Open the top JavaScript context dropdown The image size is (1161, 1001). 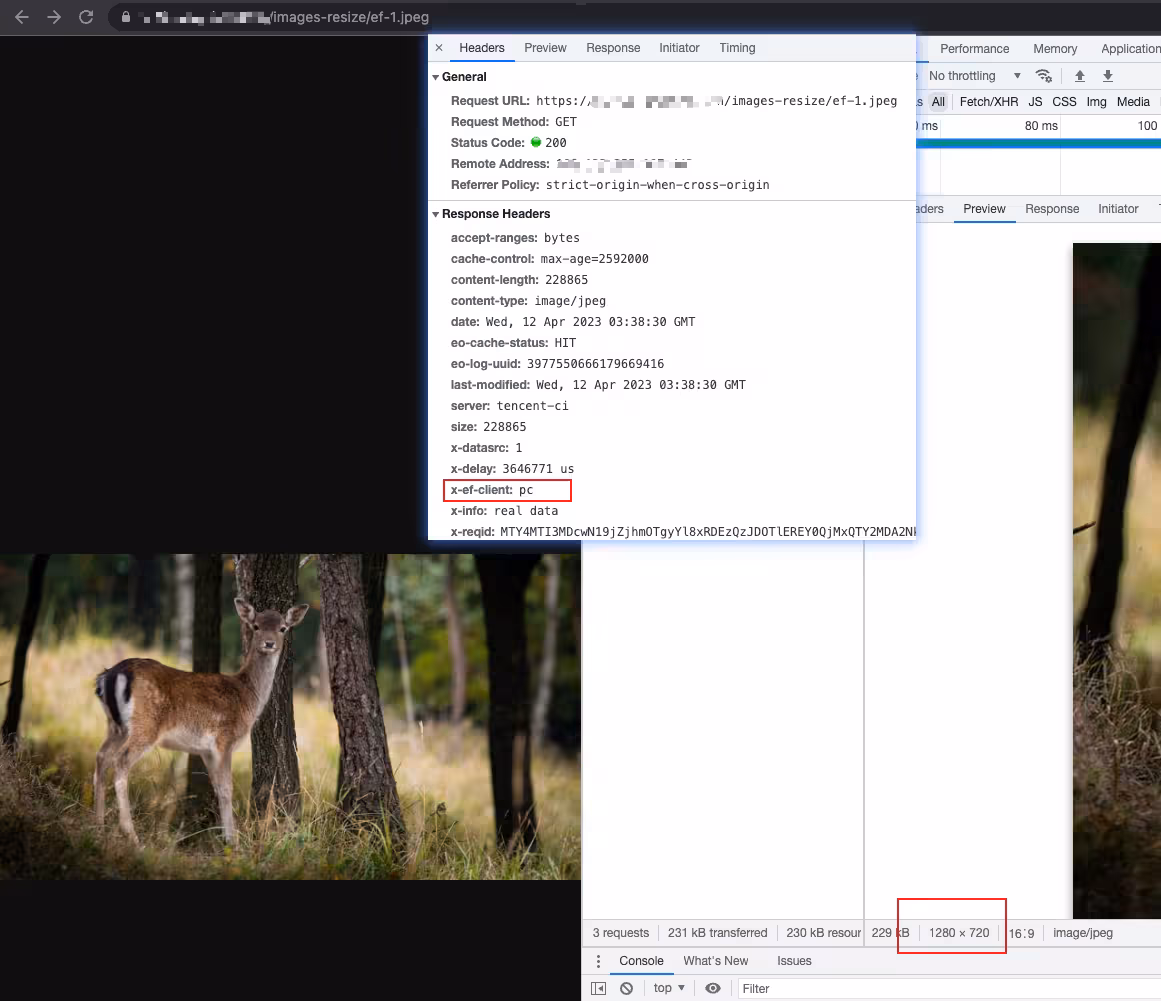[669, 988]
